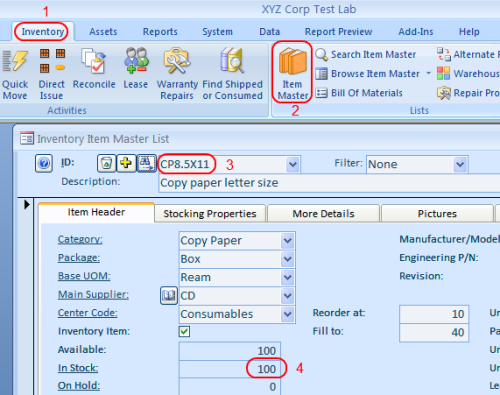Image resolution: width=500 pixels, height=395 pixels.
Task: Click the recycle bin delete icon
Action: tap(106, 163)
